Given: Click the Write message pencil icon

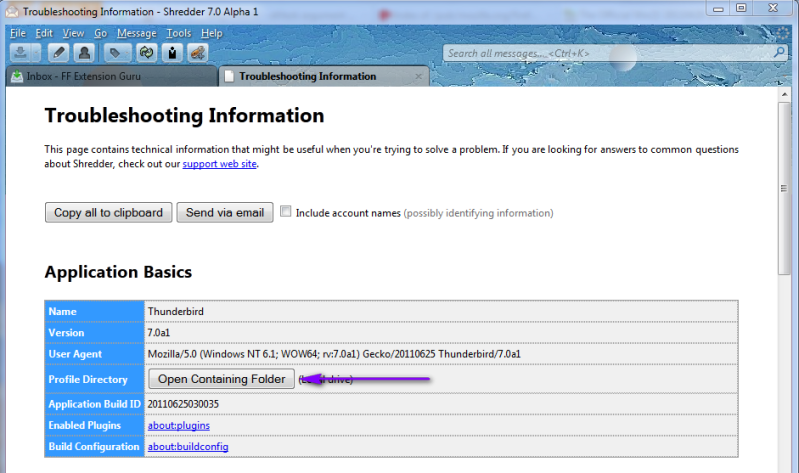Looking at the screenshot, I should point(58,52).
